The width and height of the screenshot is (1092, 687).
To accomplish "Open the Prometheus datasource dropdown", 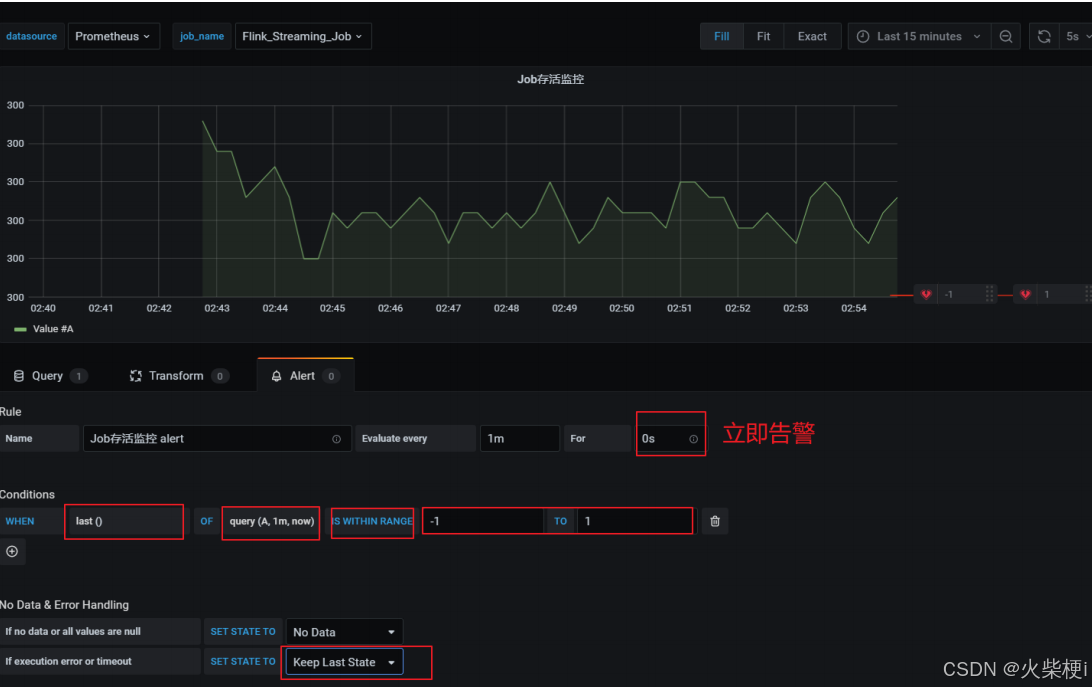I will coord(114,36).
